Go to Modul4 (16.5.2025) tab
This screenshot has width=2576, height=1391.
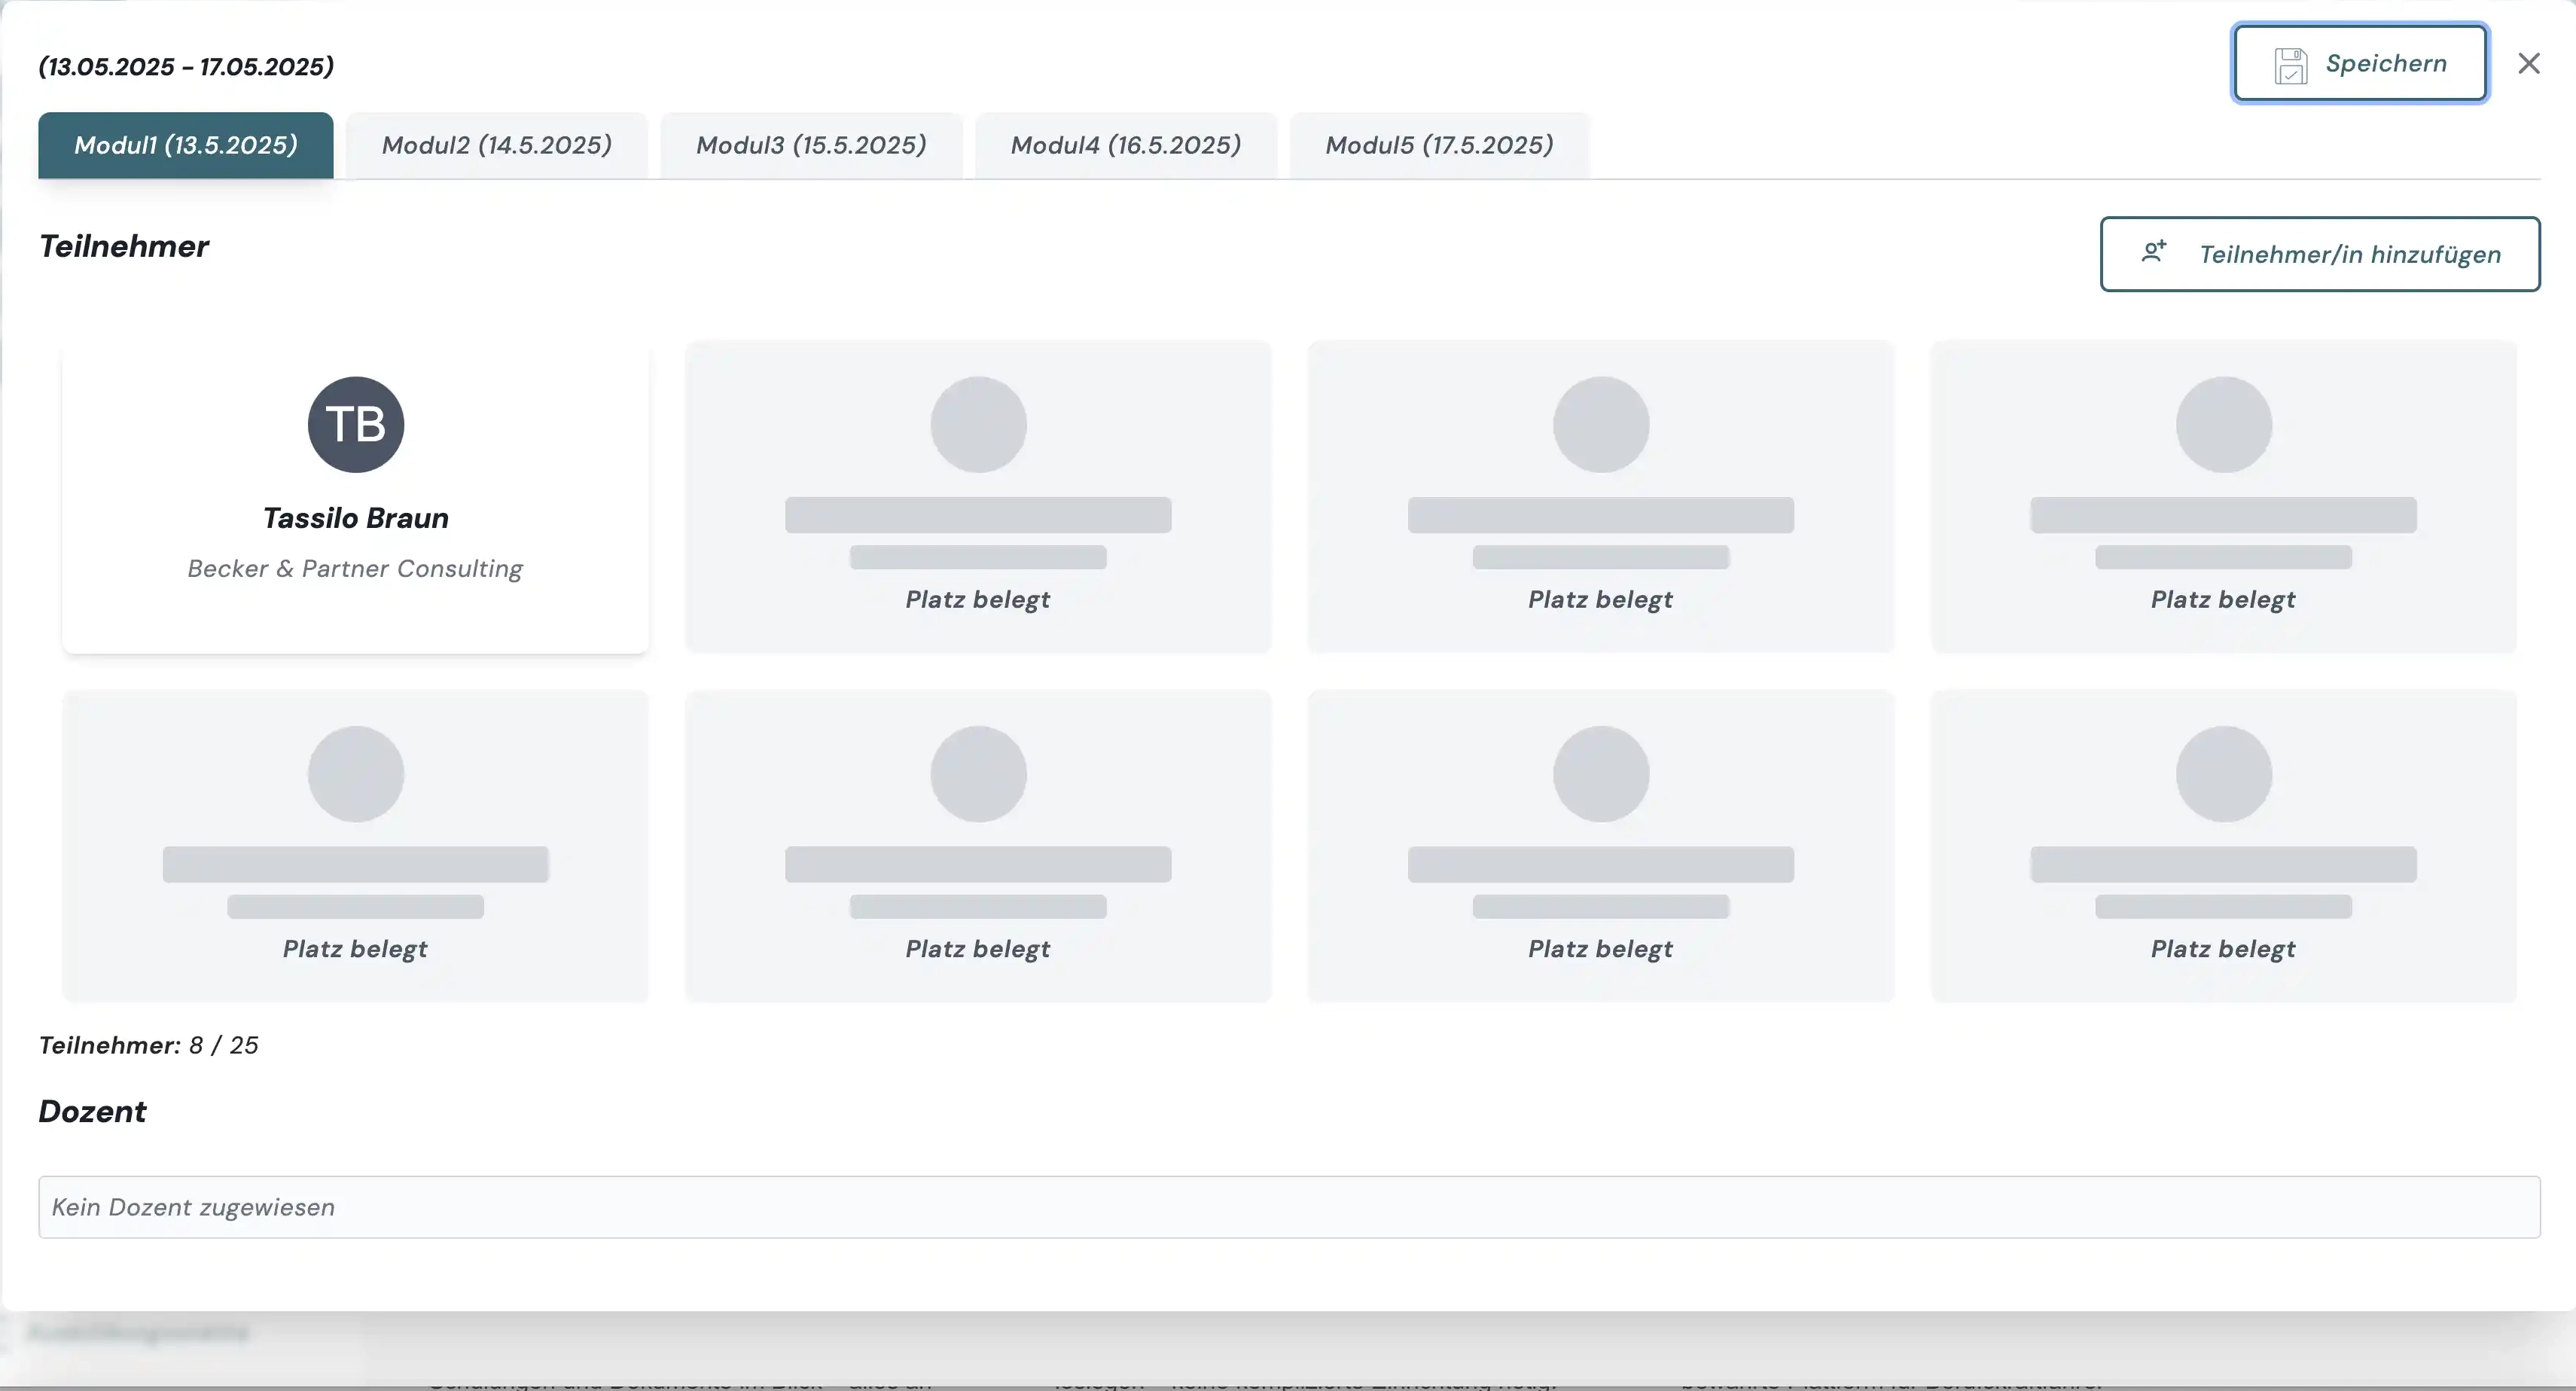(1126, 145)
